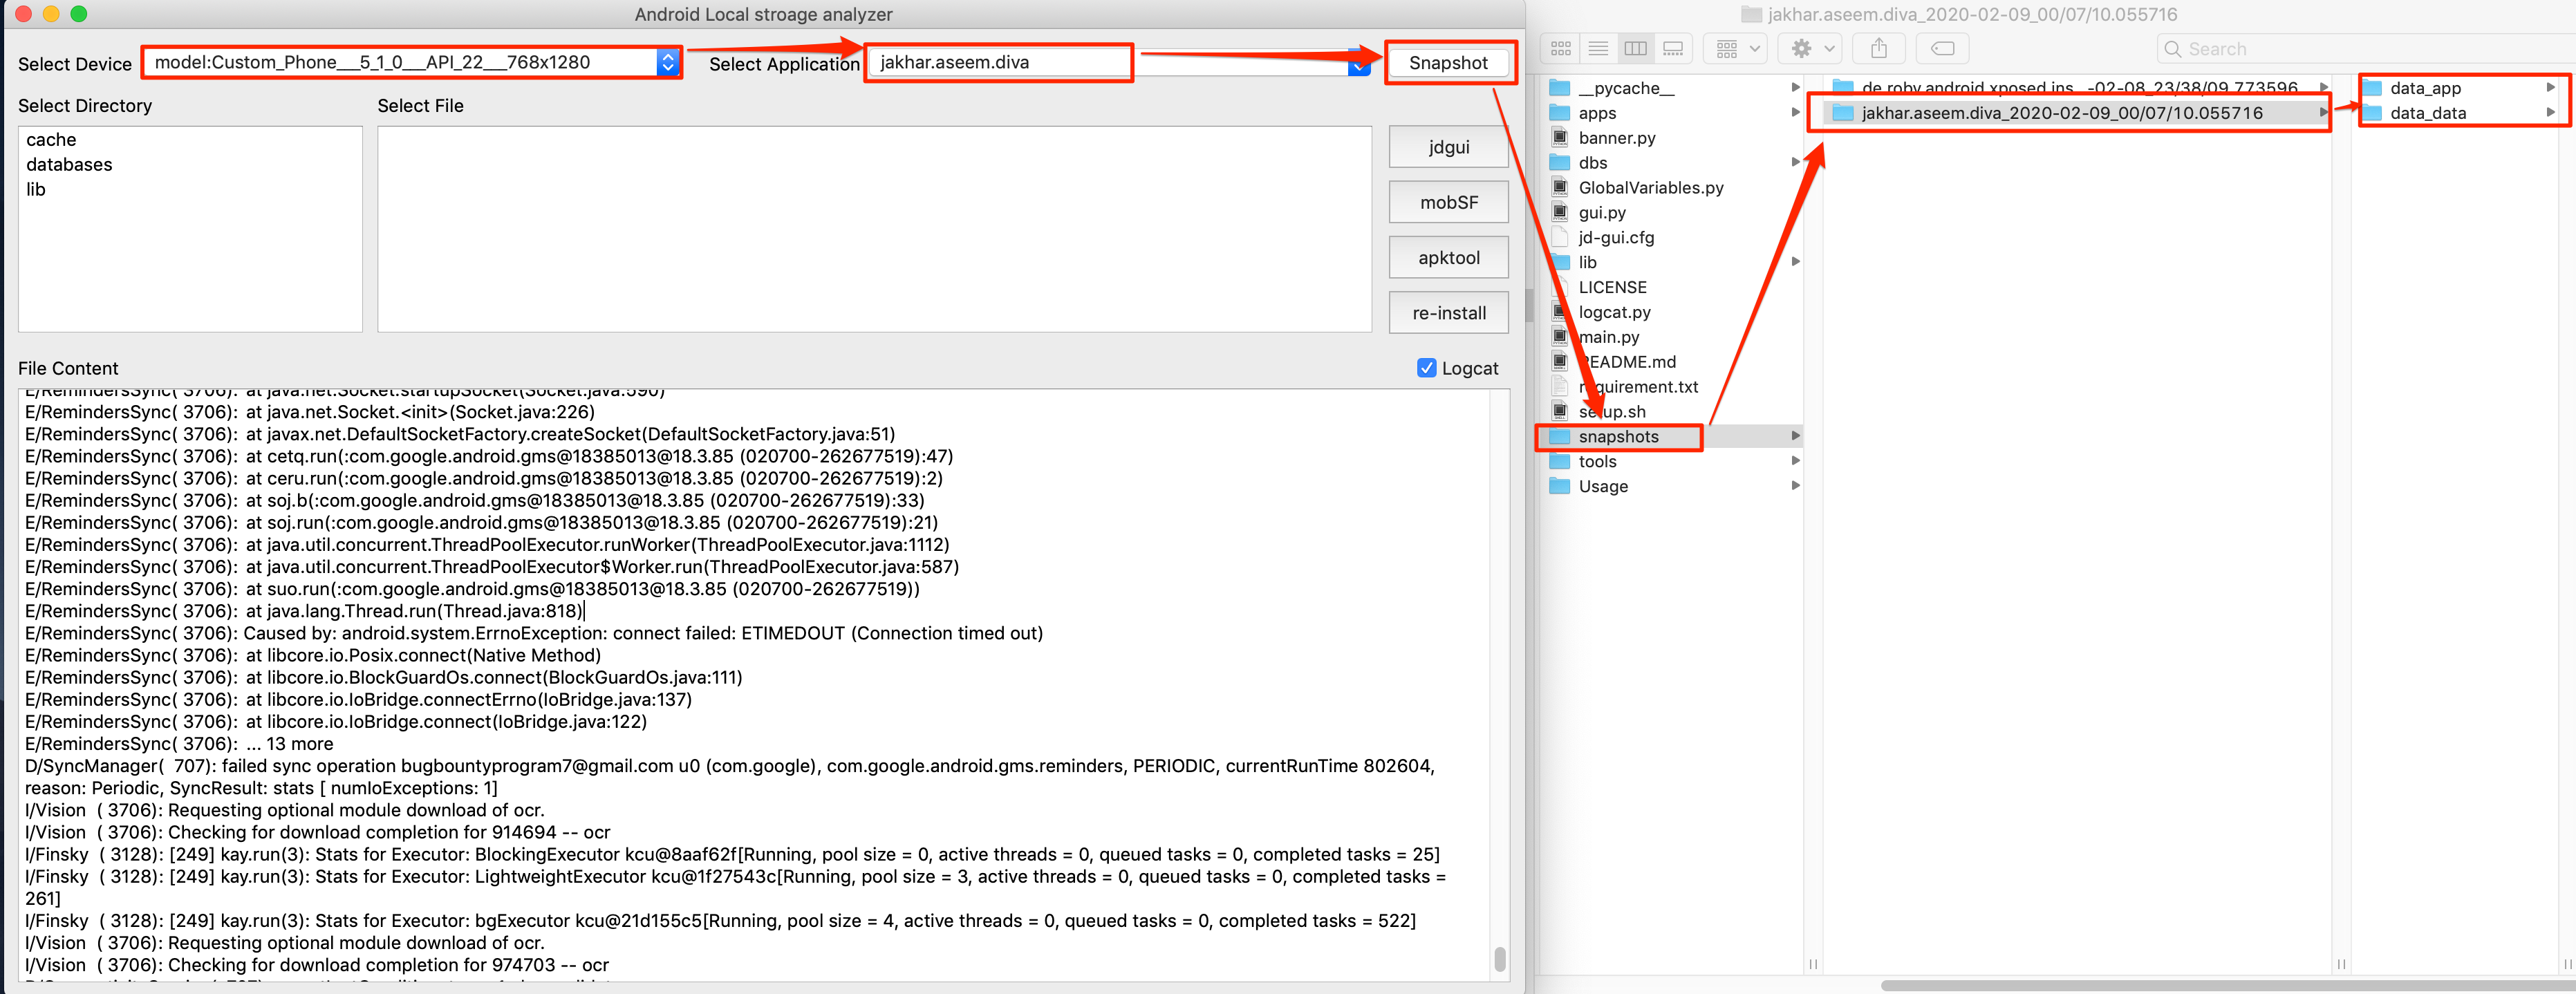The height and width of the screenshot is (994, 2576).
Task: Expand the data_app folder arrow
Action: (2550, 88)
